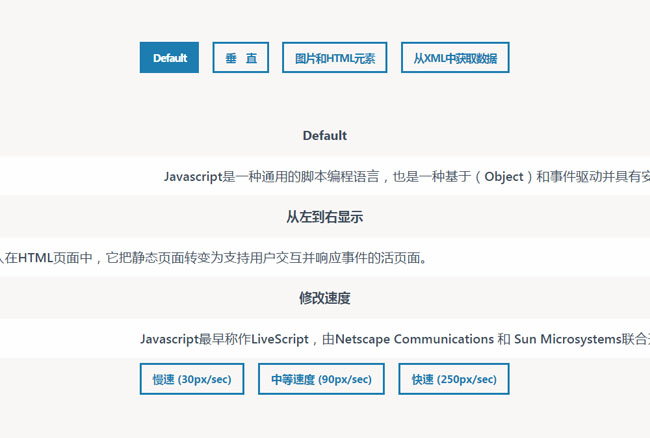650x438 pixels.
Task: Click the word HTML in the second marquee
Action: (x=36, y=258)
